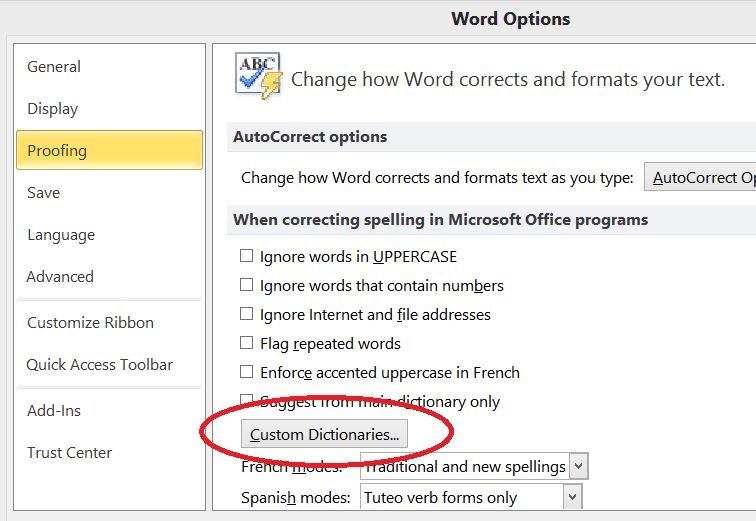Select the Proofing category in sidebar
The image size is (756, 521).
(108, 151)
